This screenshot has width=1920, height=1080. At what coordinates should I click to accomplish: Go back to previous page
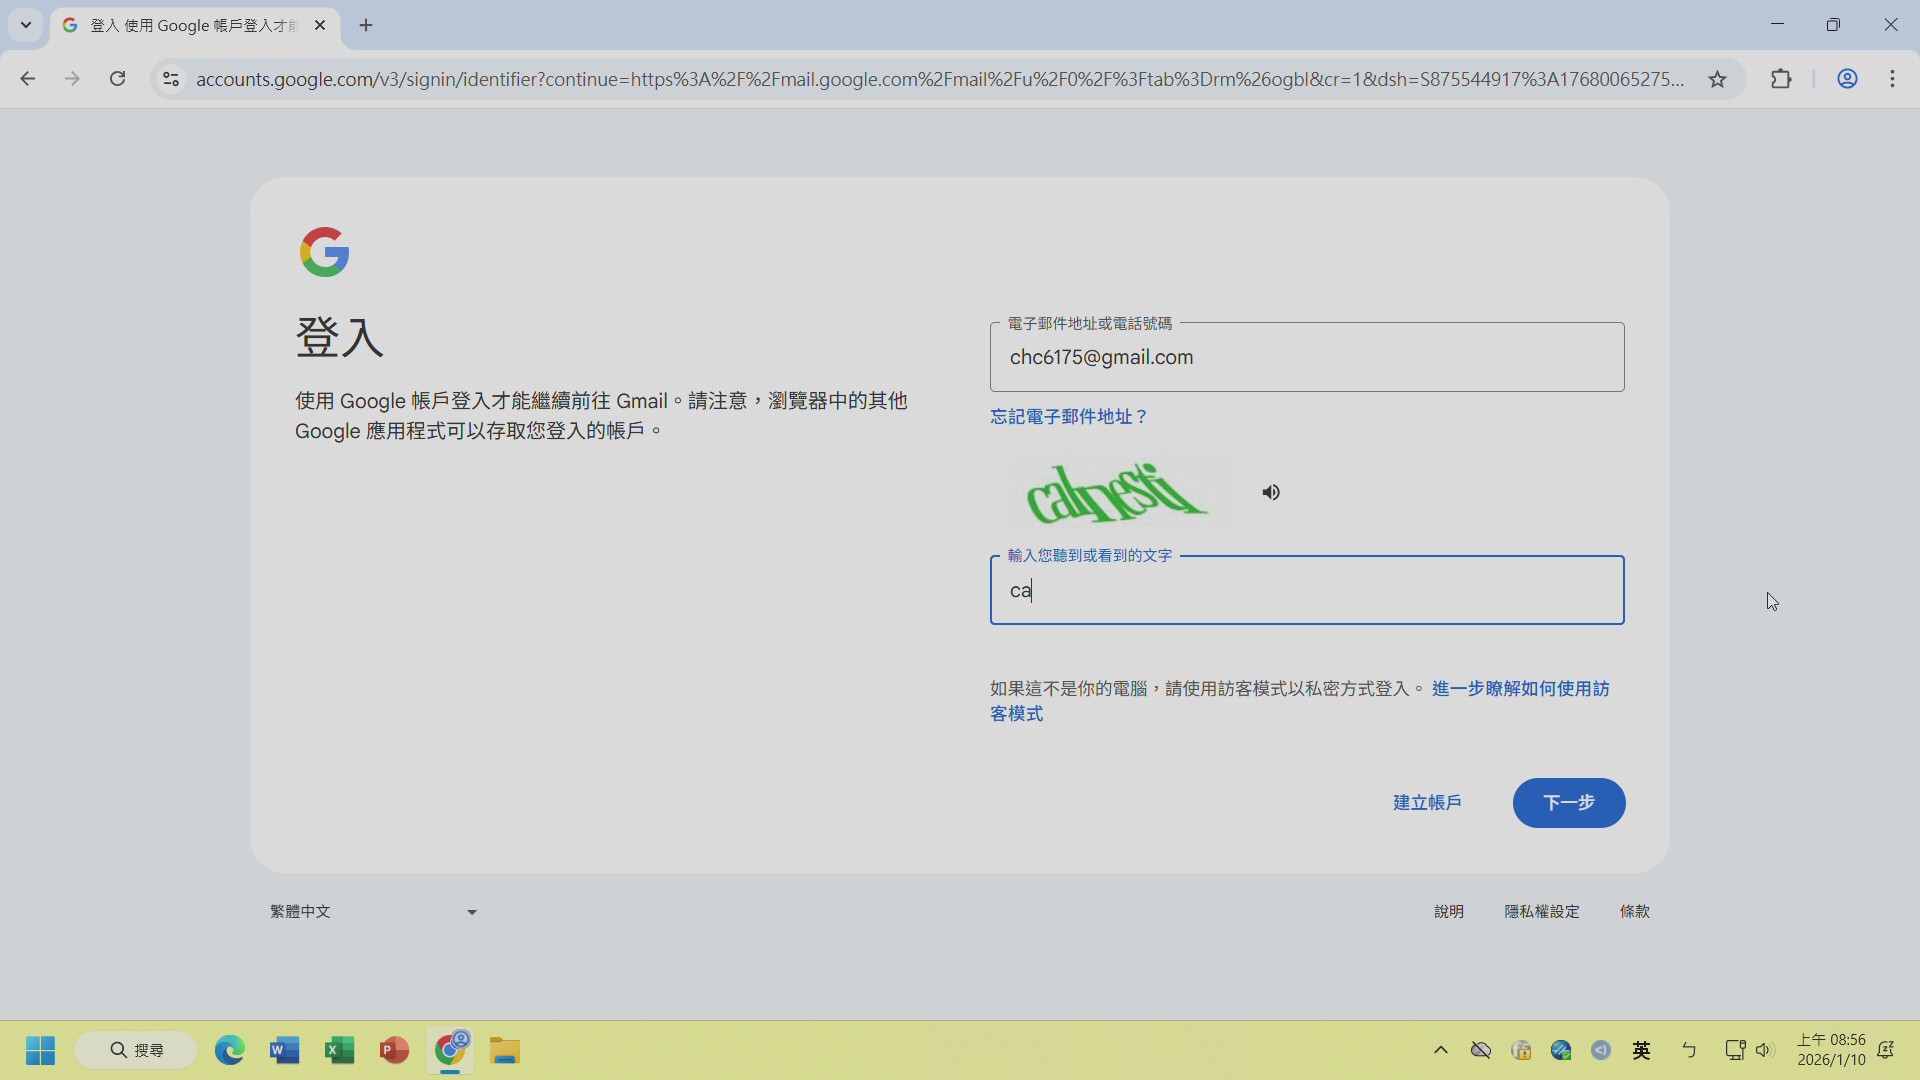click(x=27, y=79)
